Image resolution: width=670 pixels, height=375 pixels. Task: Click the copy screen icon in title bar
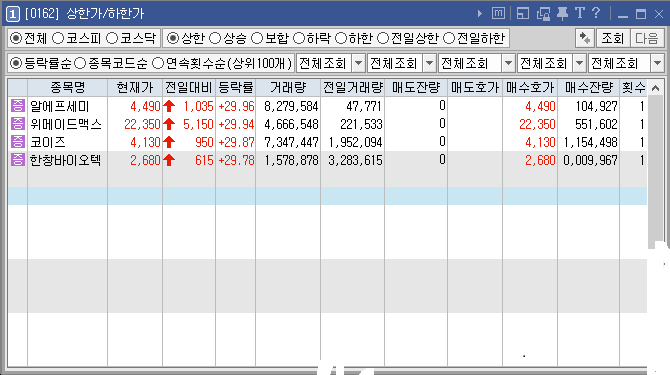click(543, 14)
